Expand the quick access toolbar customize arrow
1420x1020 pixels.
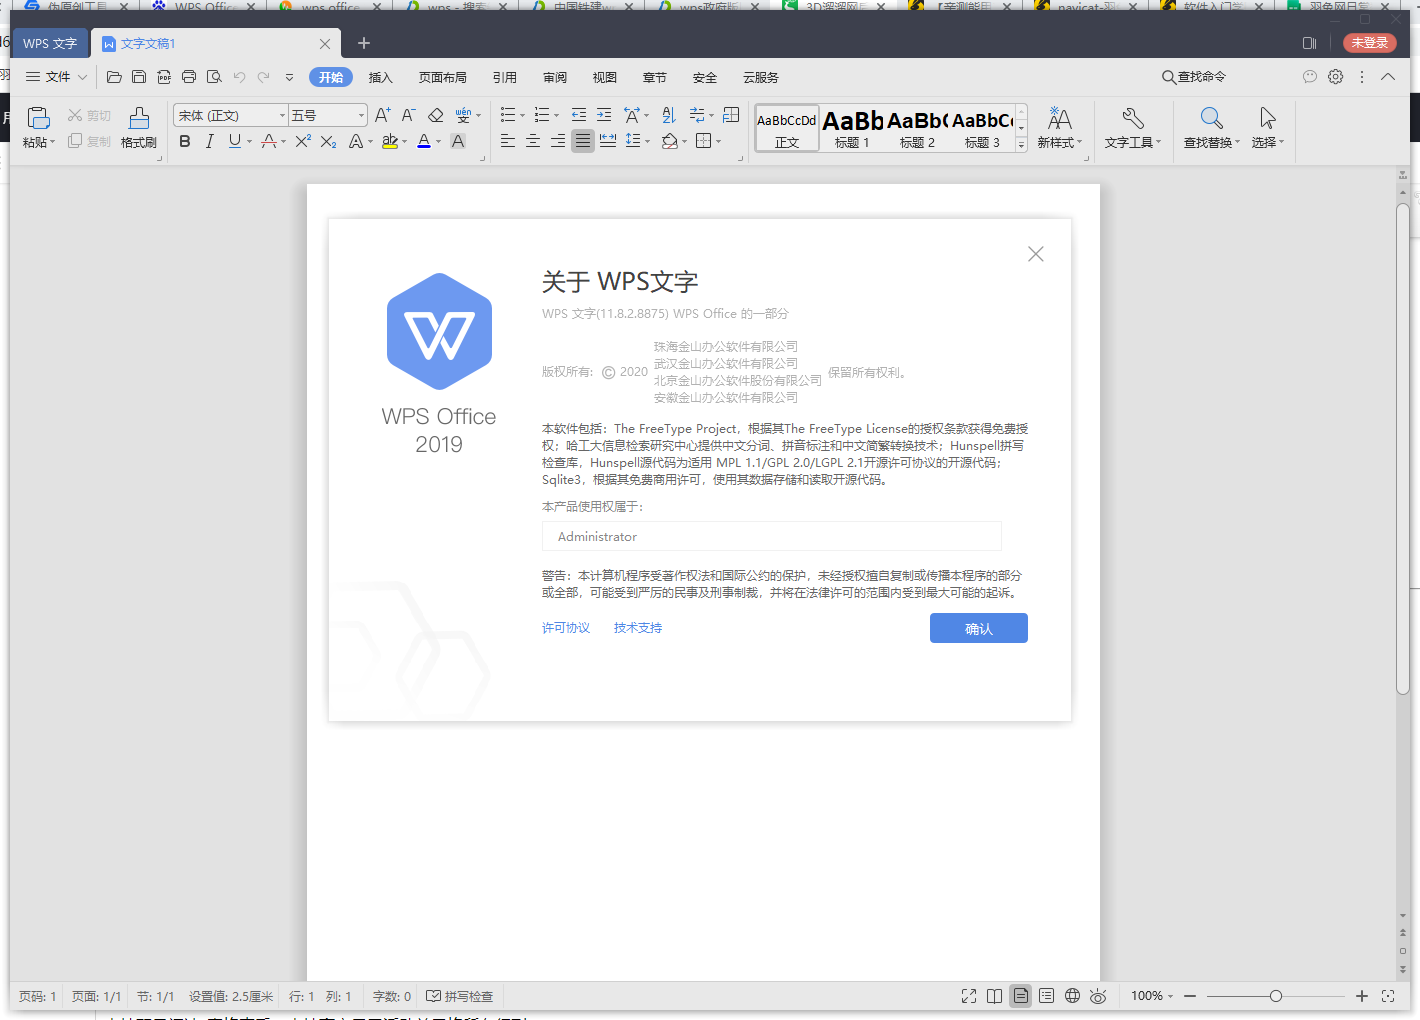[289, 77]
